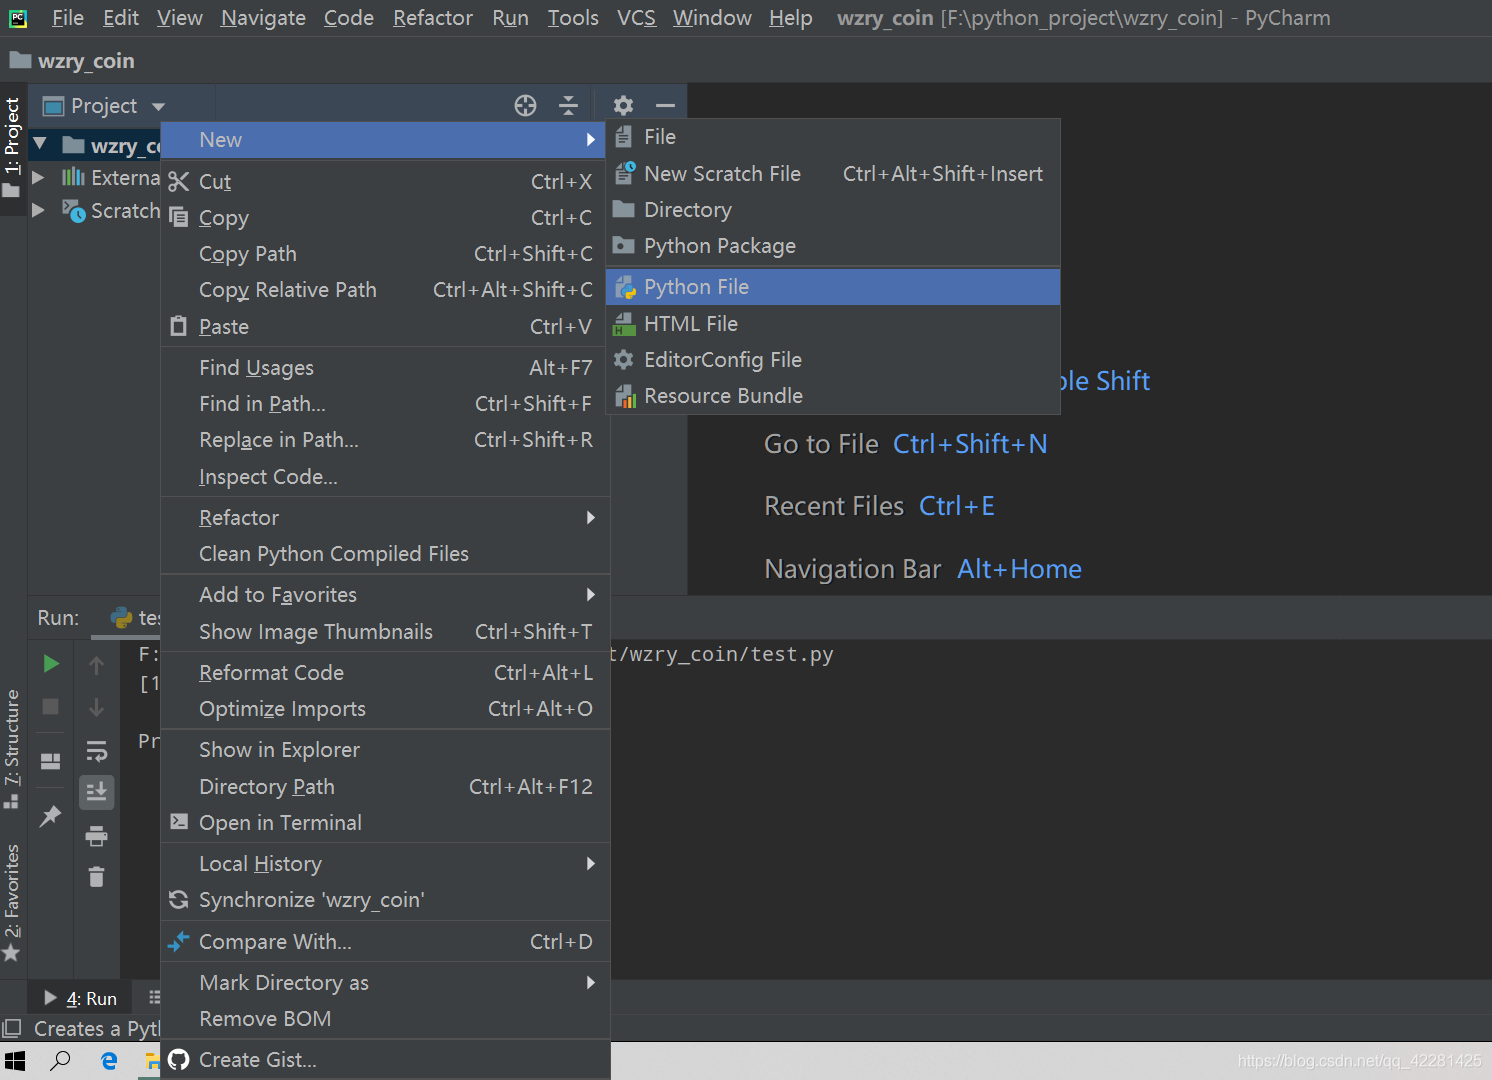The image size is (1492, 1080).
Task: Toggle scroll to end icon
Action: pyautogui.click(x=96, y=792)
